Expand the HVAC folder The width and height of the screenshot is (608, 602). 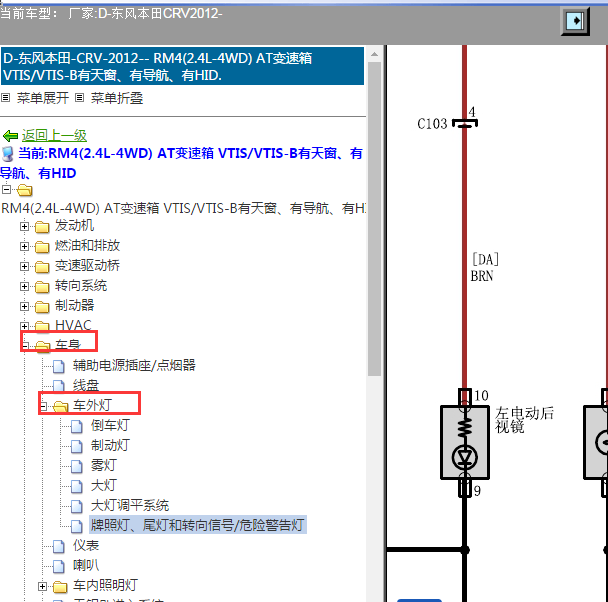click(x=24, y=326)
